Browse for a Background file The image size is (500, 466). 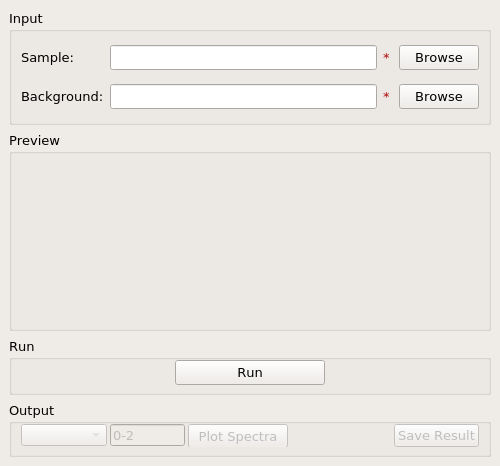point(439,97)
